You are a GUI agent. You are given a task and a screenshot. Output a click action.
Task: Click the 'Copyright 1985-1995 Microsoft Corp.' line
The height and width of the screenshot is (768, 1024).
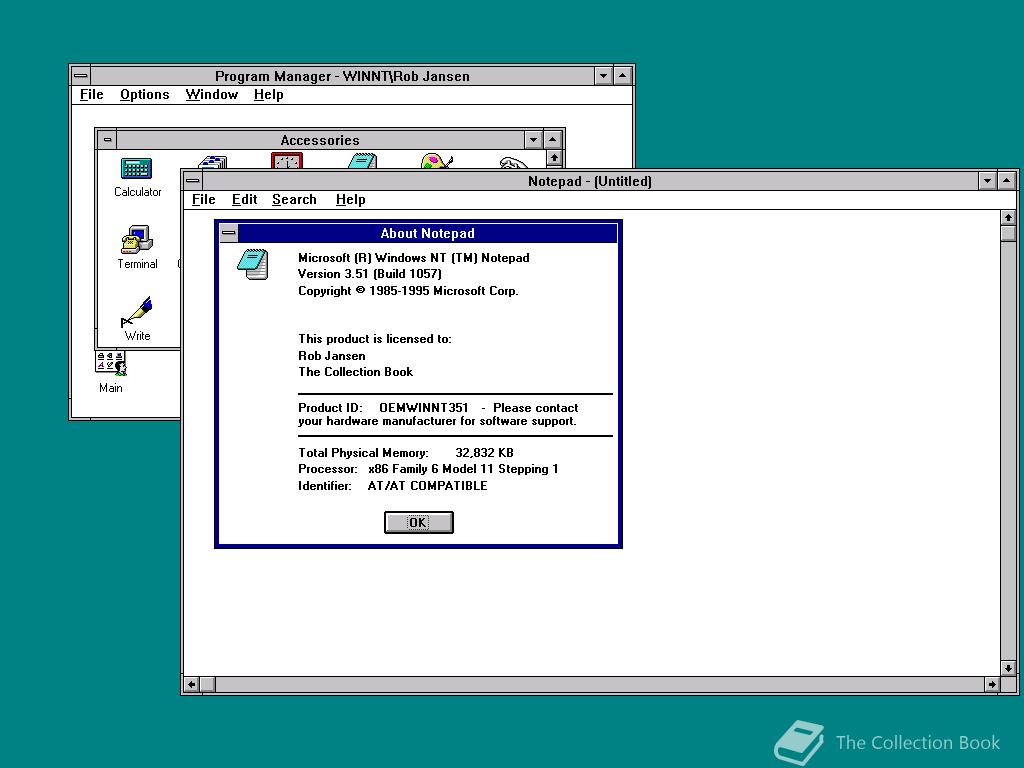pos(408,291)
